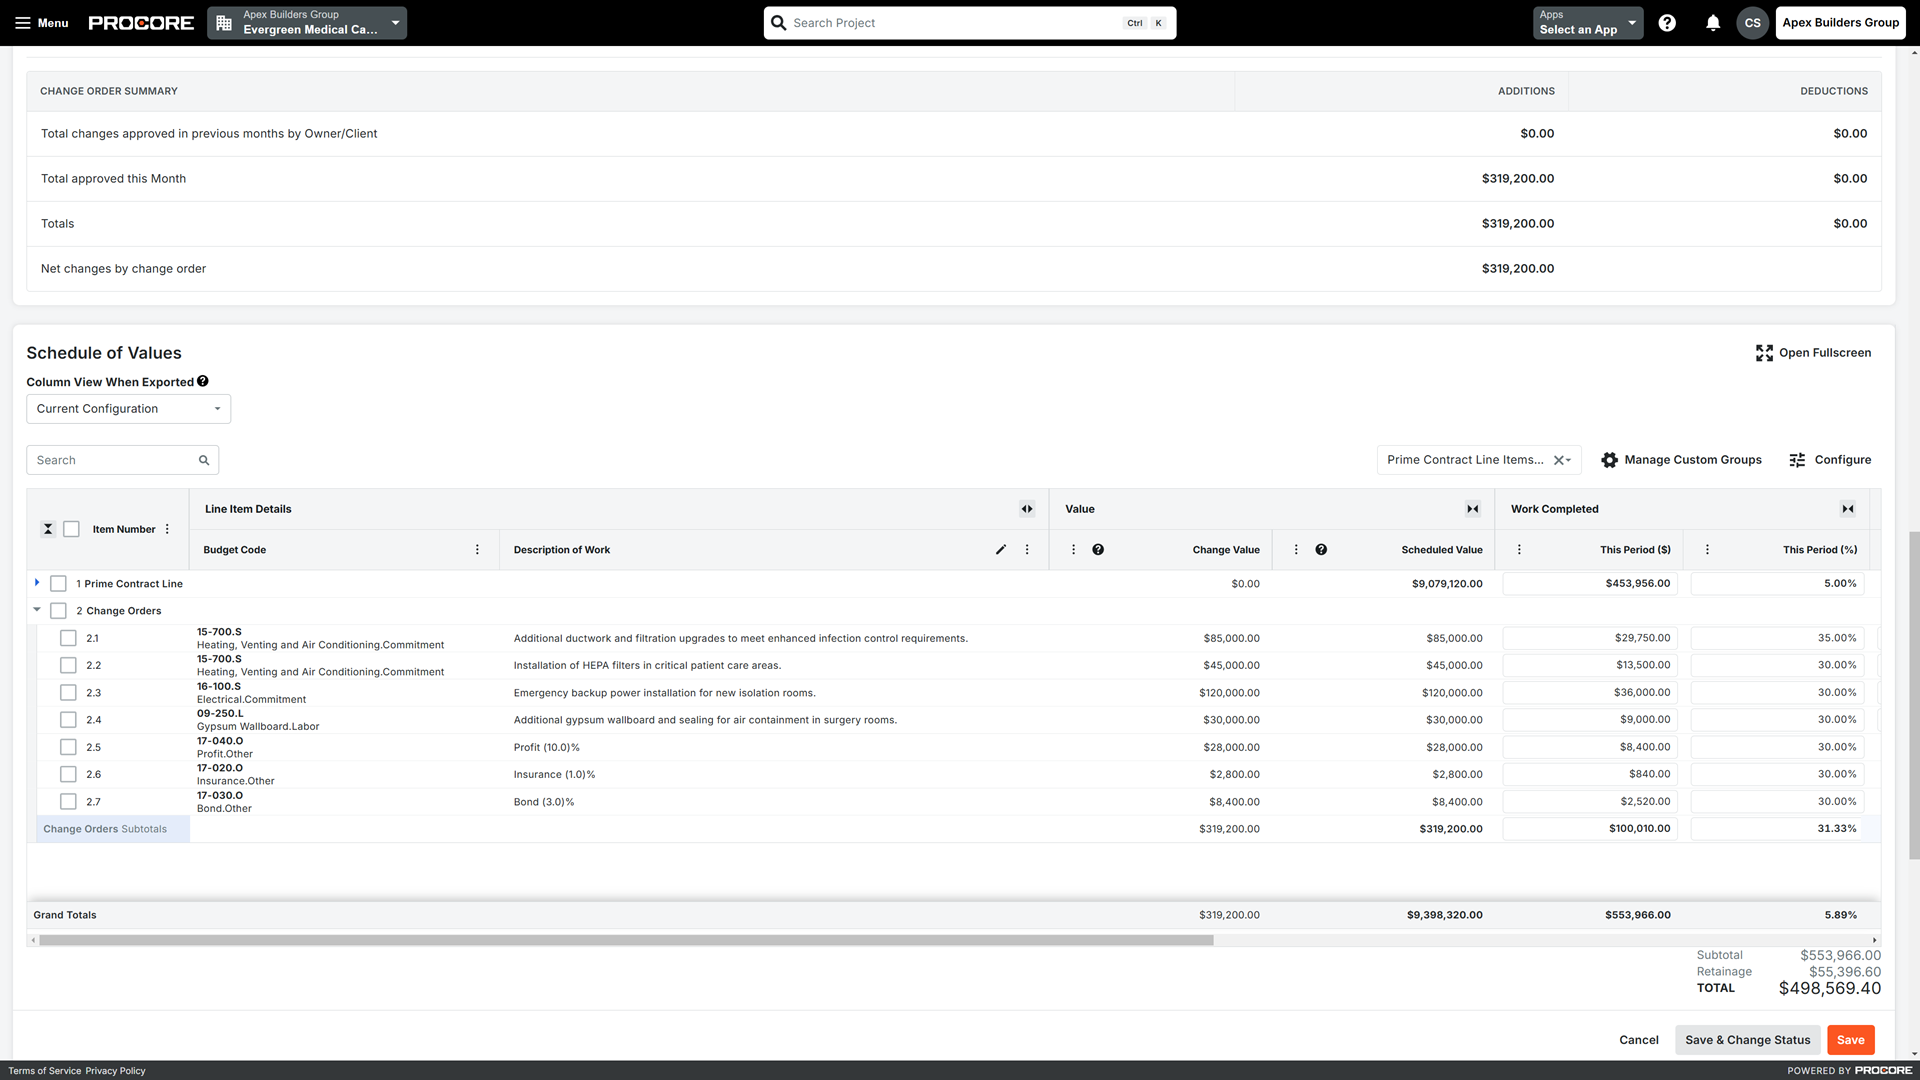Click the Save button
Image resolution: width=1920 pixels, height=1080 pixels.
click(1851, 1040)
